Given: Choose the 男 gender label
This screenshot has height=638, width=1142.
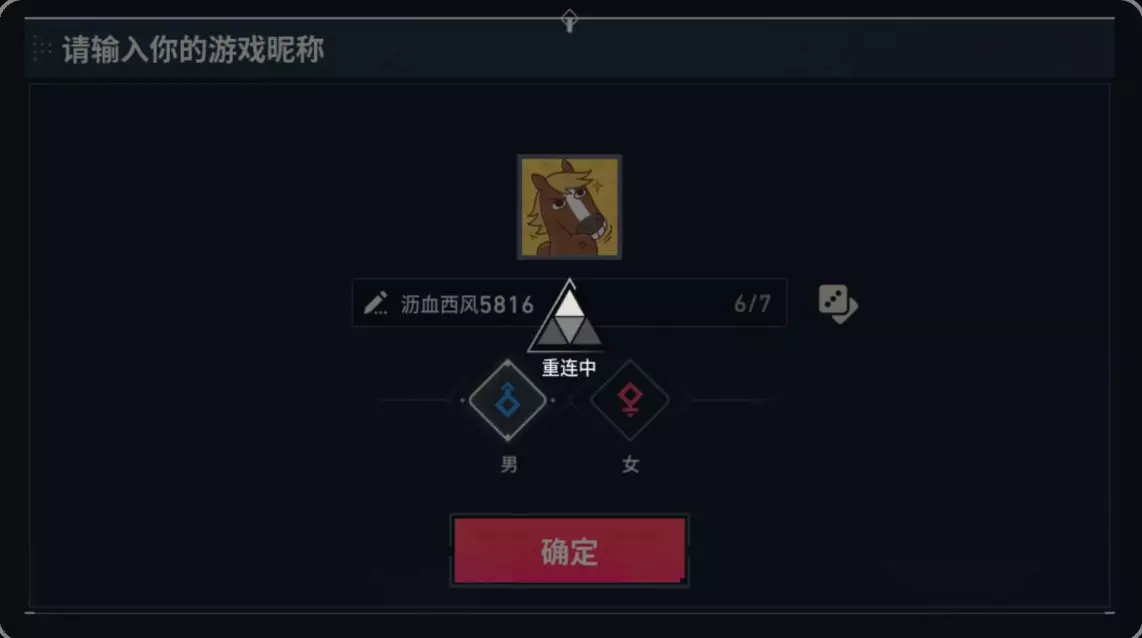Looking at the screenshot, I should coord(509,464).
